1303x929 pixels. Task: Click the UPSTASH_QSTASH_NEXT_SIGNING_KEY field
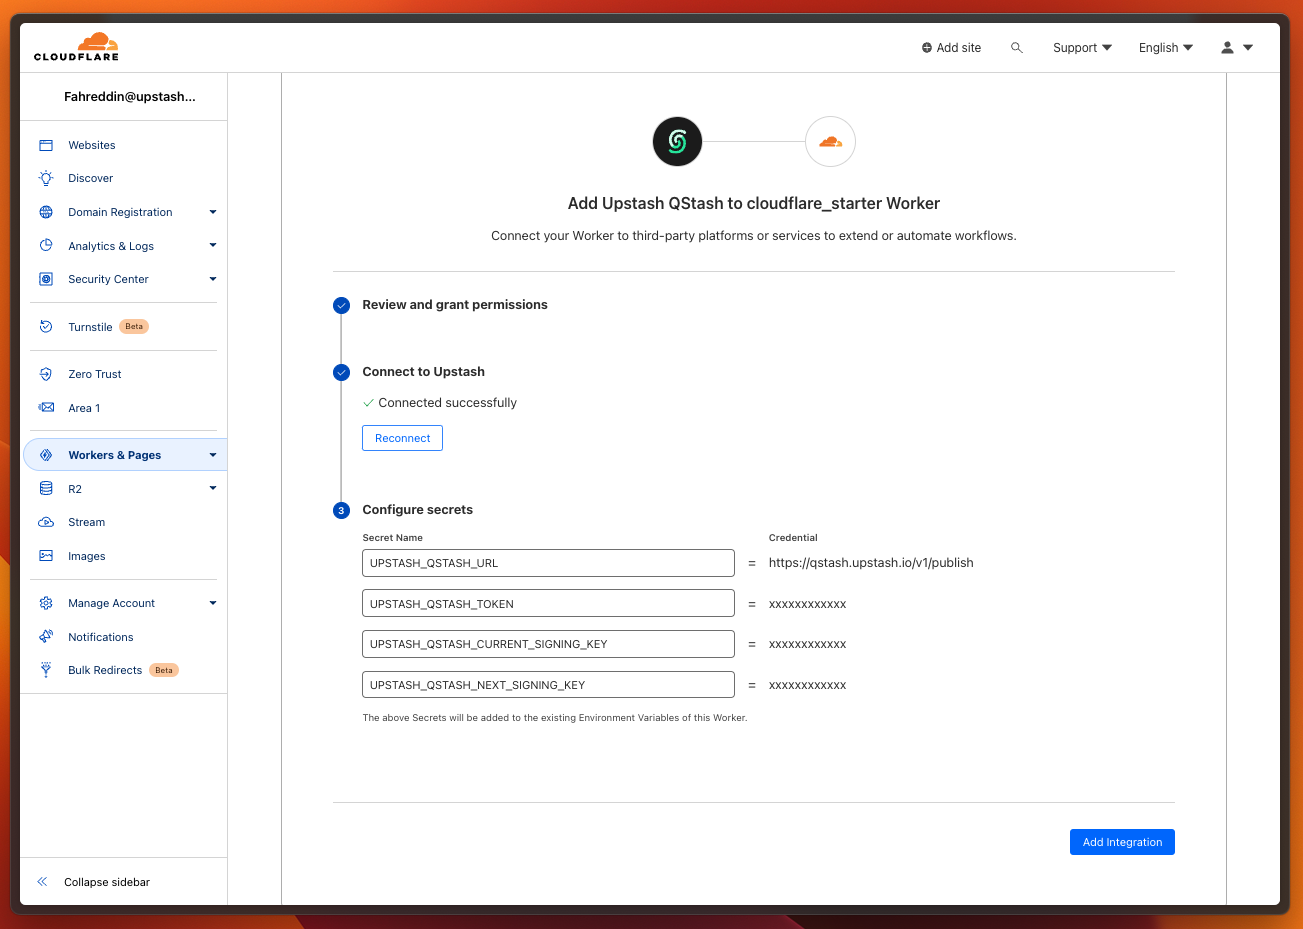click(548, 685)
